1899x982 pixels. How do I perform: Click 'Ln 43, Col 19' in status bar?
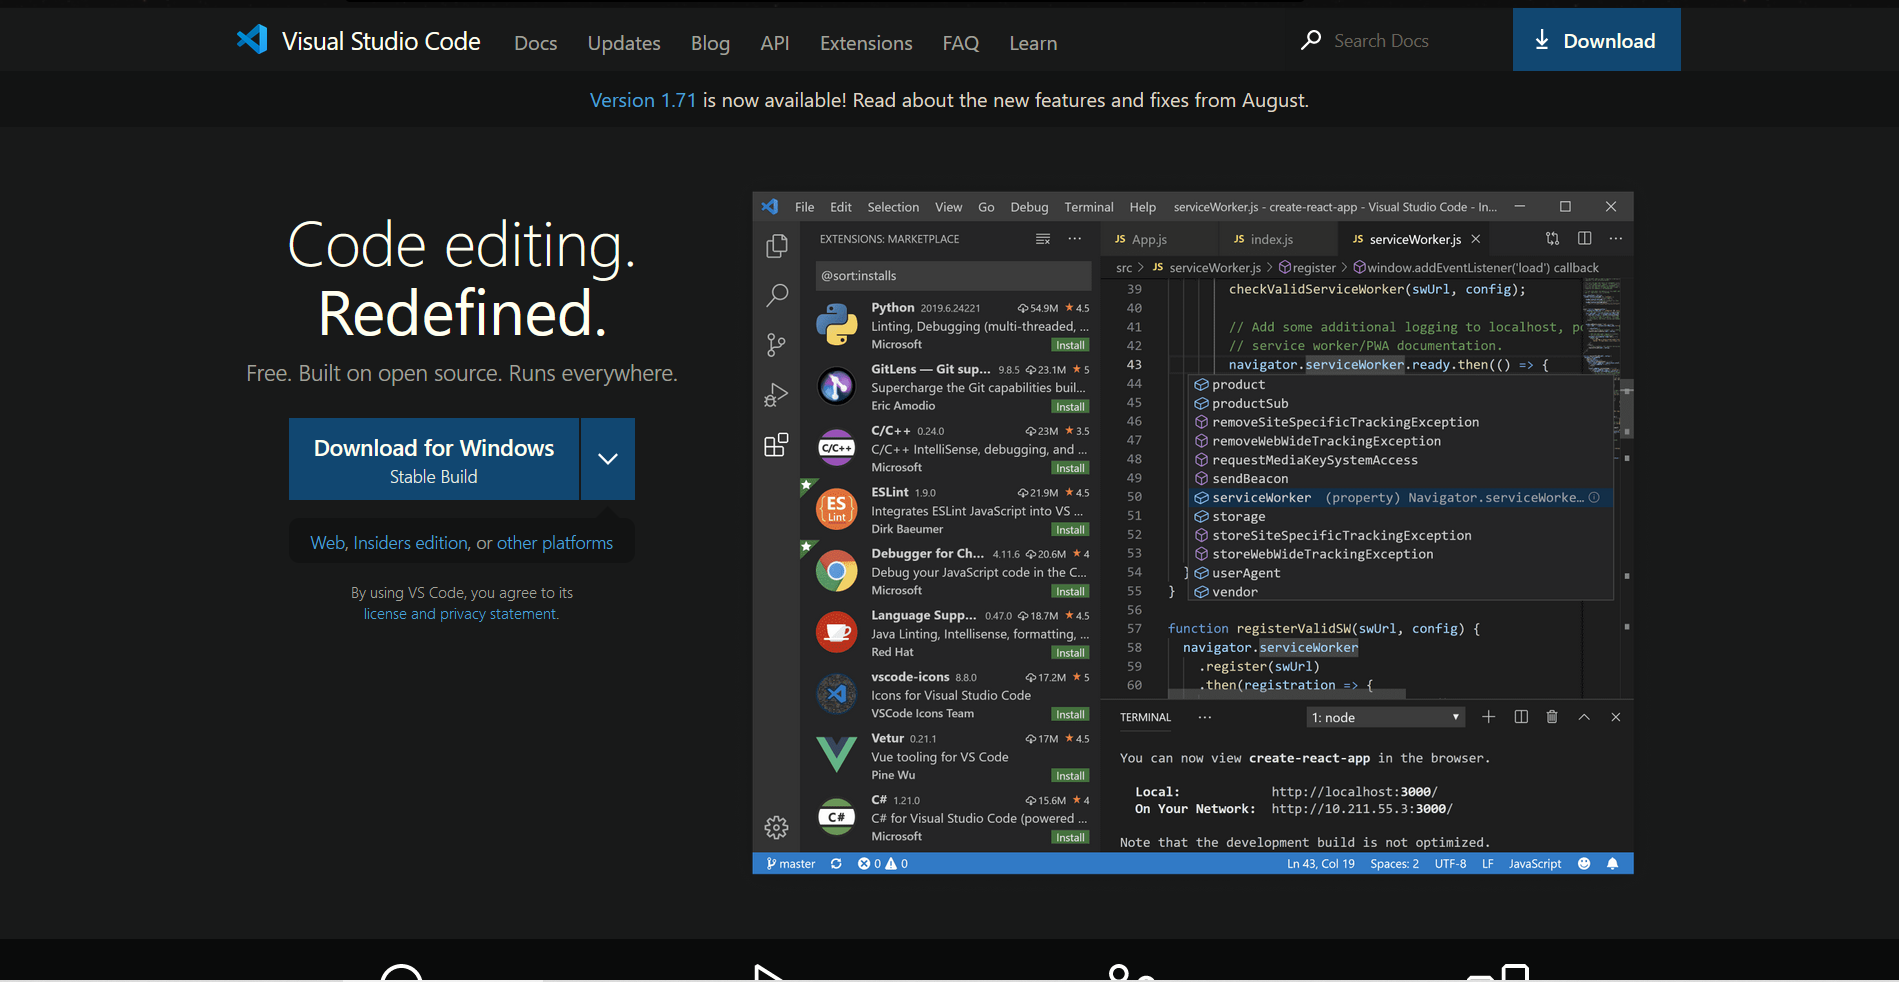click(1320, 864)
